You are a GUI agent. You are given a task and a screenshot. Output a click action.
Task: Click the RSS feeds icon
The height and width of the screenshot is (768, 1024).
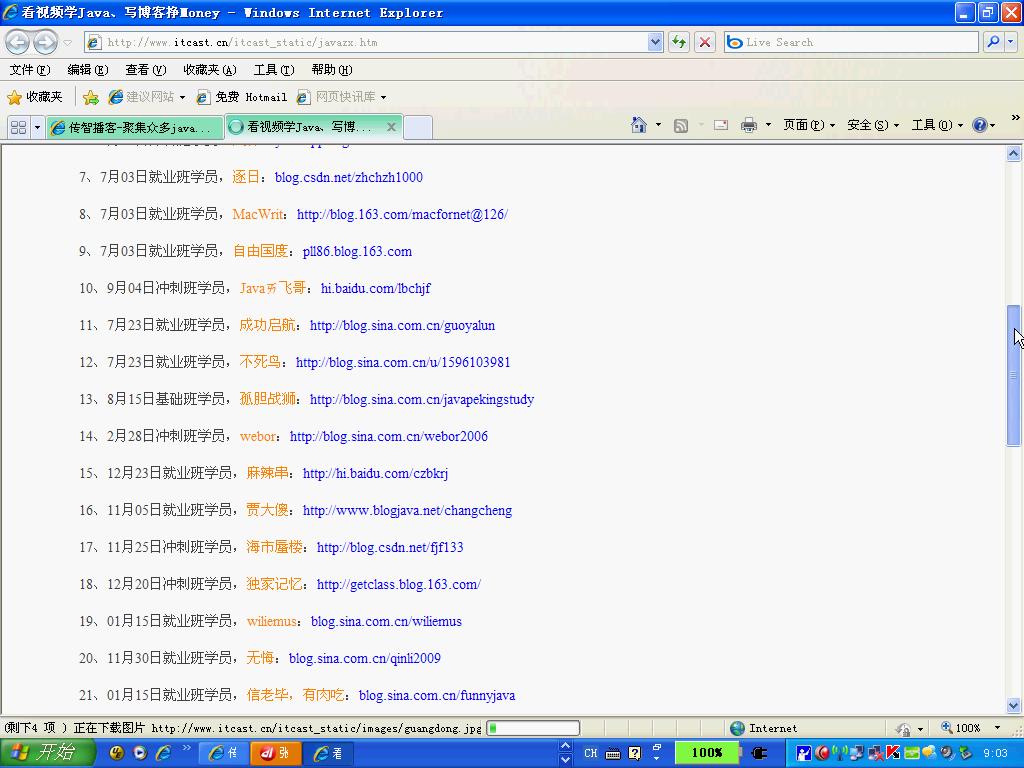(681, 125)
